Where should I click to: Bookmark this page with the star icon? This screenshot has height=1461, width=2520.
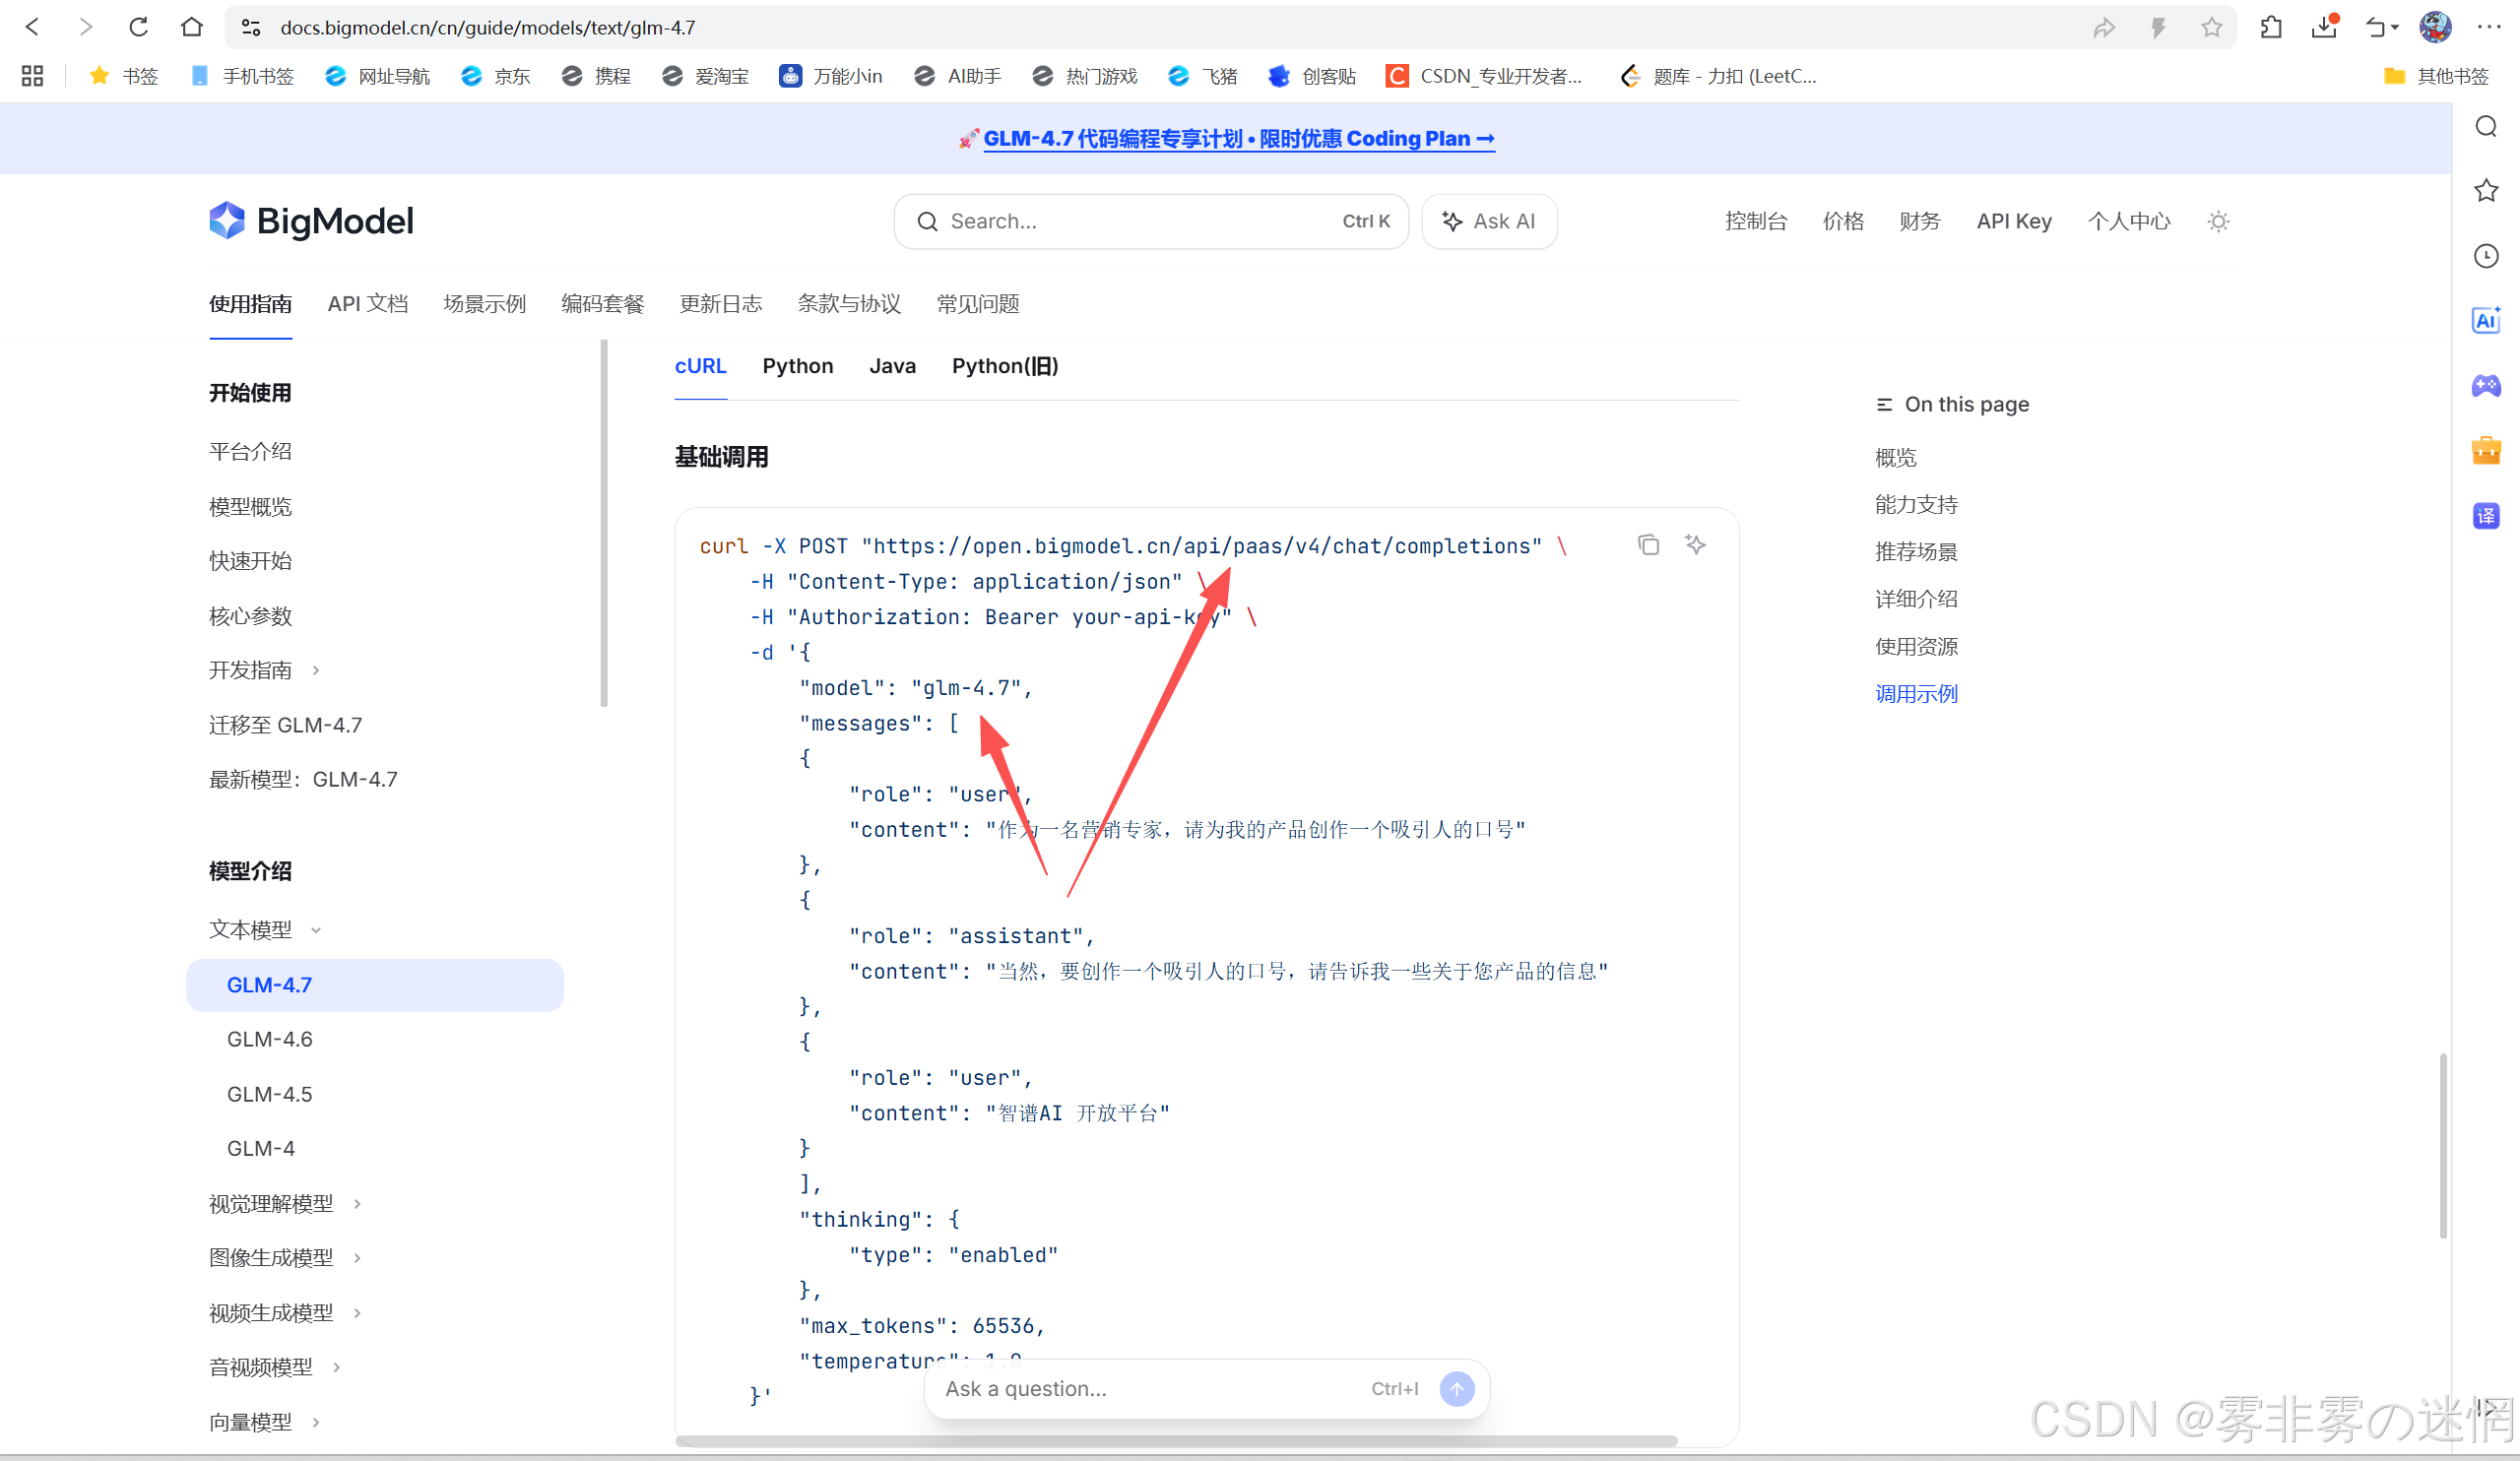pyautogui.click(x=2211, y=27)
